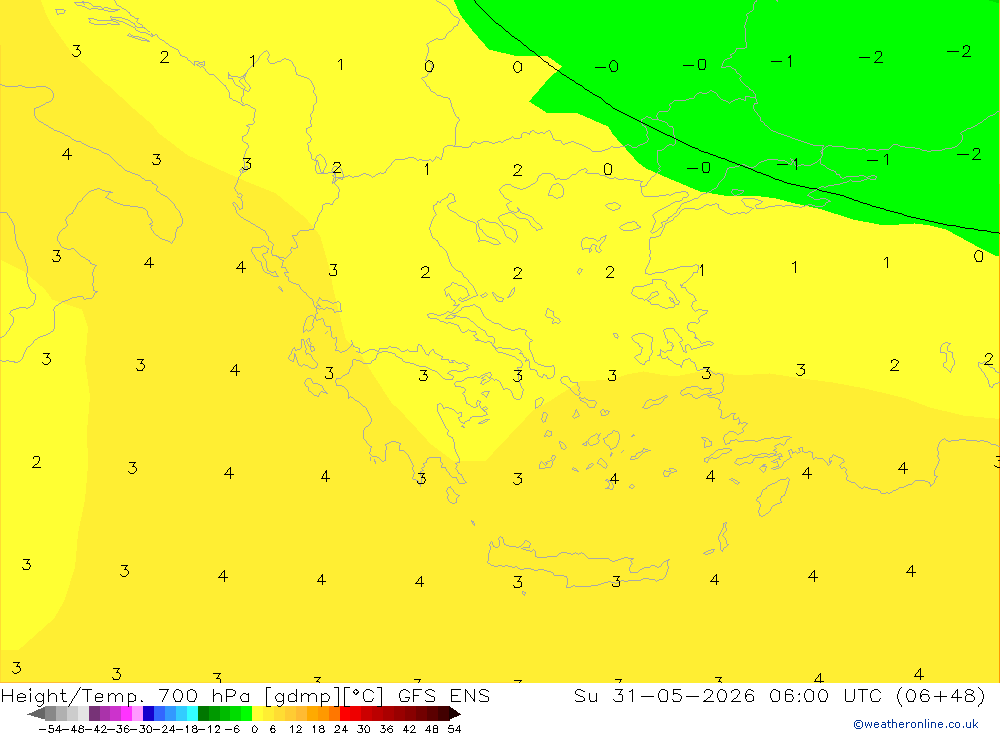This screenshot has width=1000, height=733.
Task: Click the '-6' legend scale label
Action: [232, 729]
